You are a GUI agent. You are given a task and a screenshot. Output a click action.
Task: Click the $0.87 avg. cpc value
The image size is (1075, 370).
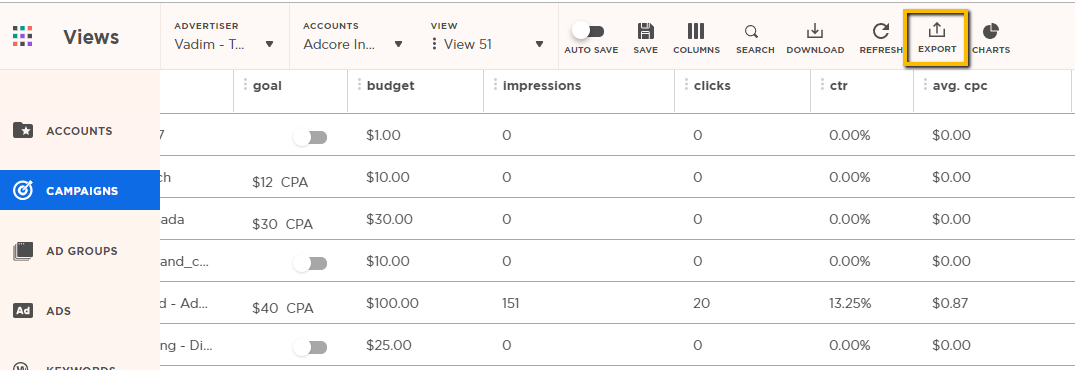click(x=950, y=303)
